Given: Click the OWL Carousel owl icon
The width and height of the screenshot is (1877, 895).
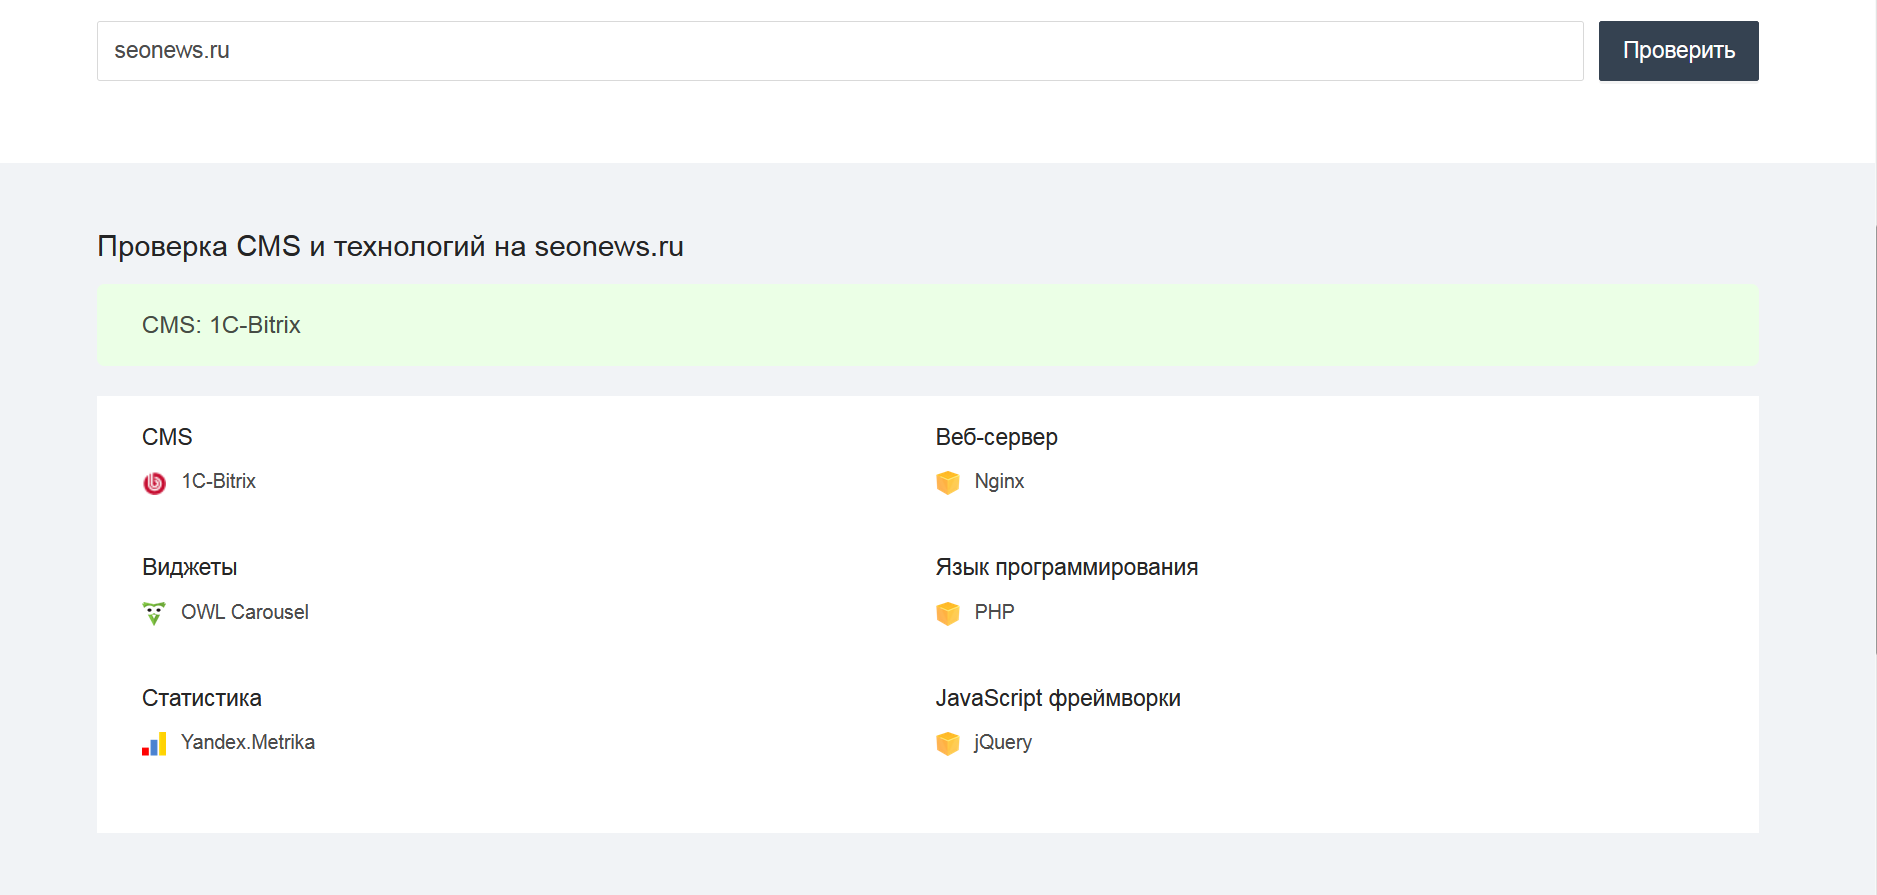Looking at the screenshot, I should (154, 613).
